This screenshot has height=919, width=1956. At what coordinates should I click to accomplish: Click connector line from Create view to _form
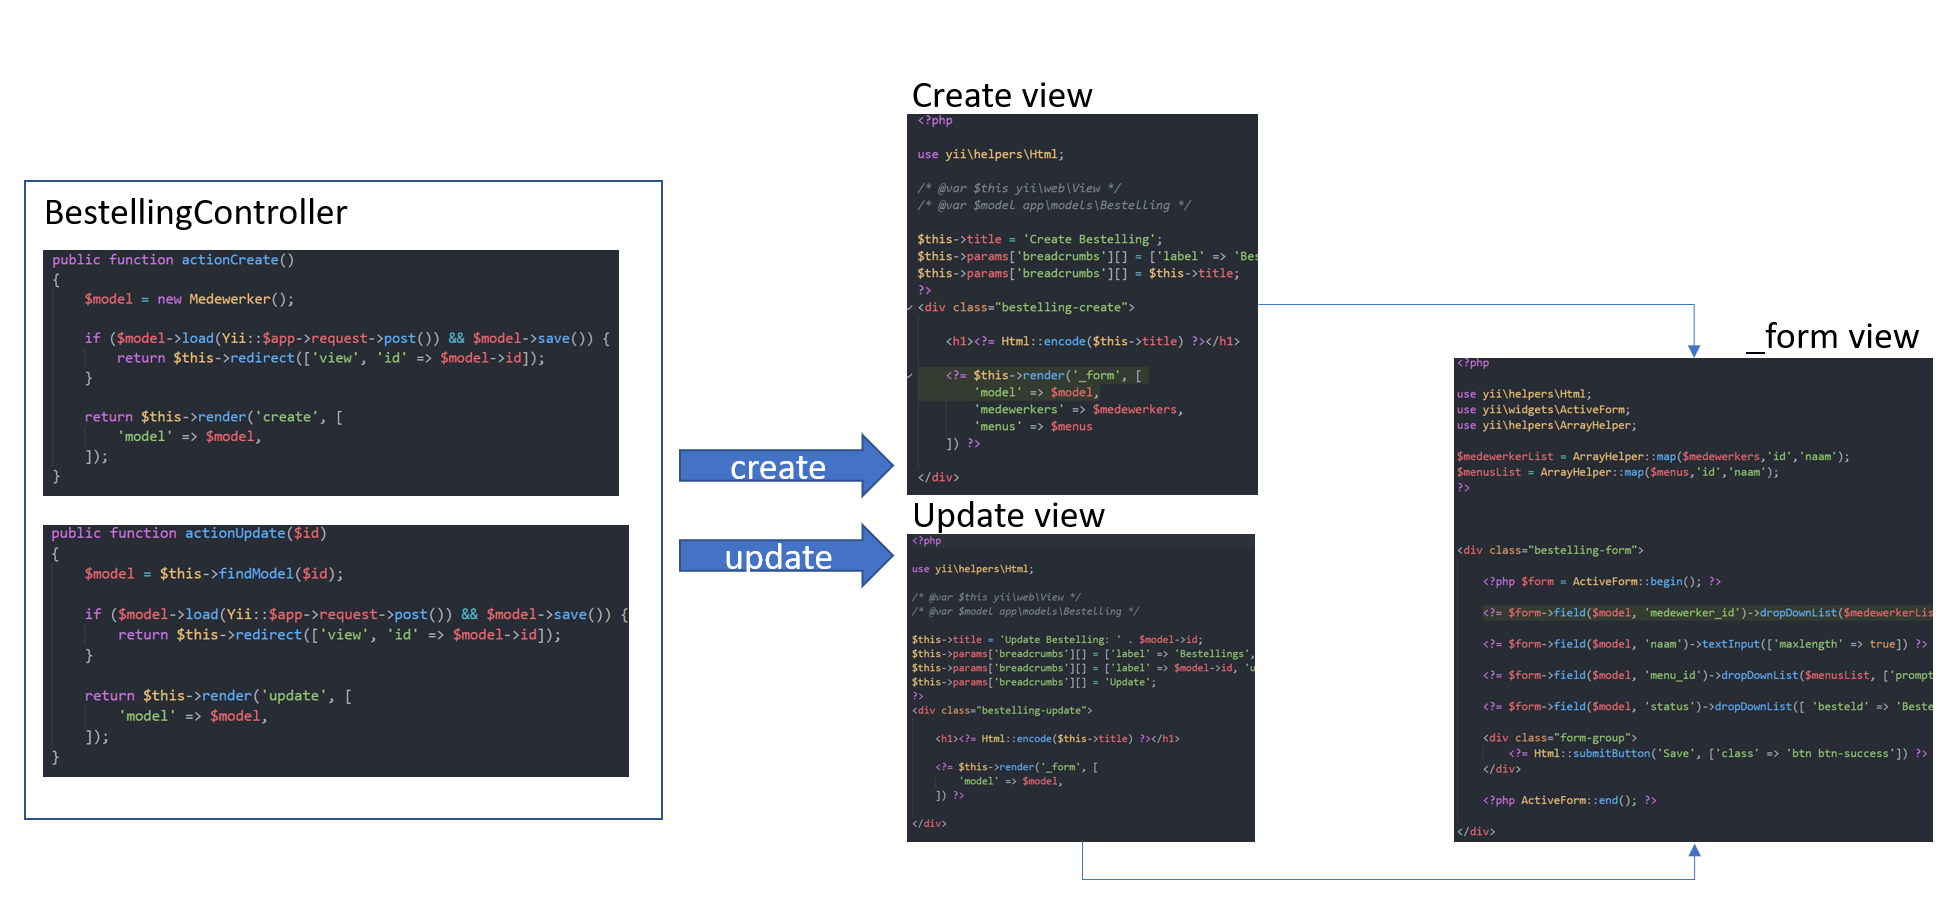click(1475, 304)
